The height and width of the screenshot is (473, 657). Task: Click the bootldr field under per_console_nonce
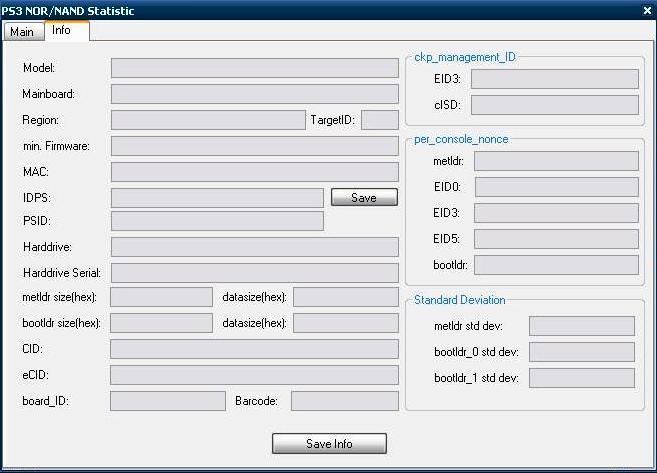click(556, 265)
